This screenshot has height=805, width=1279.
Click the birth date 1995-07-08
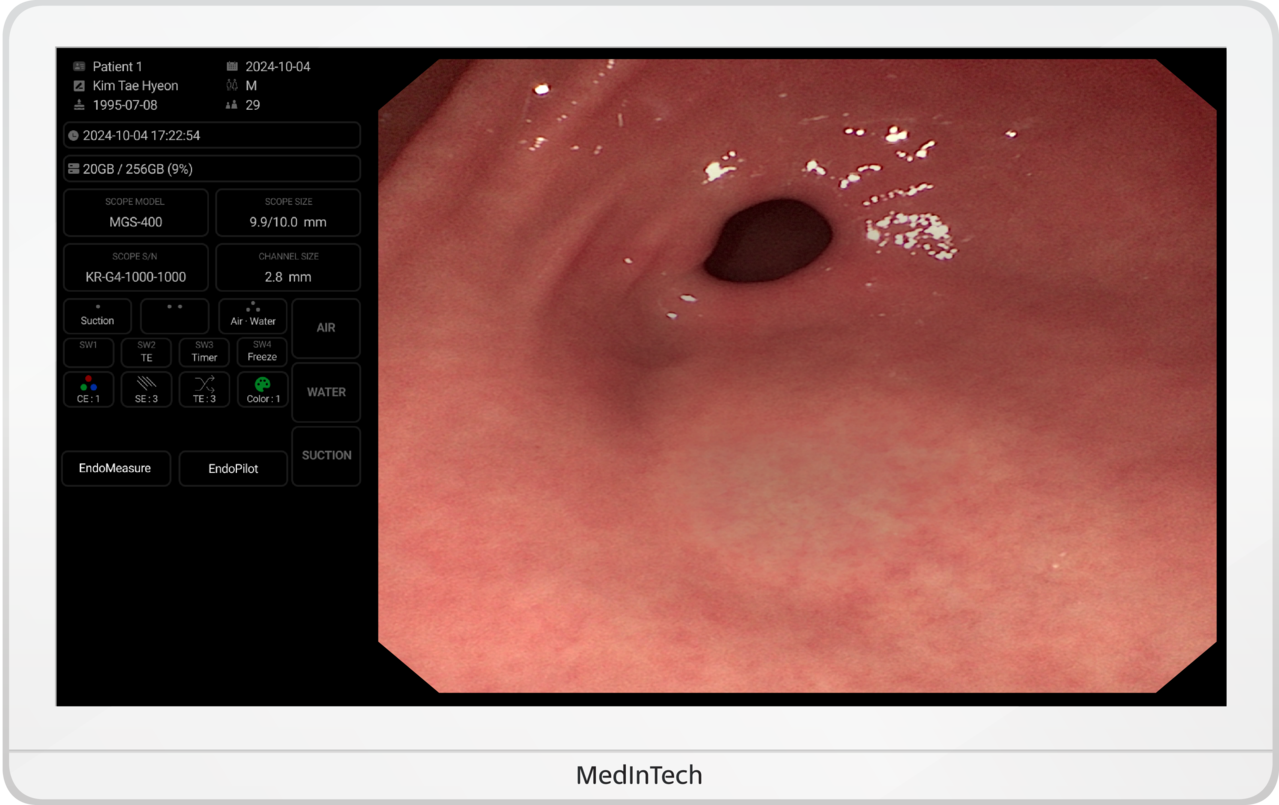(x=125, y=105)
